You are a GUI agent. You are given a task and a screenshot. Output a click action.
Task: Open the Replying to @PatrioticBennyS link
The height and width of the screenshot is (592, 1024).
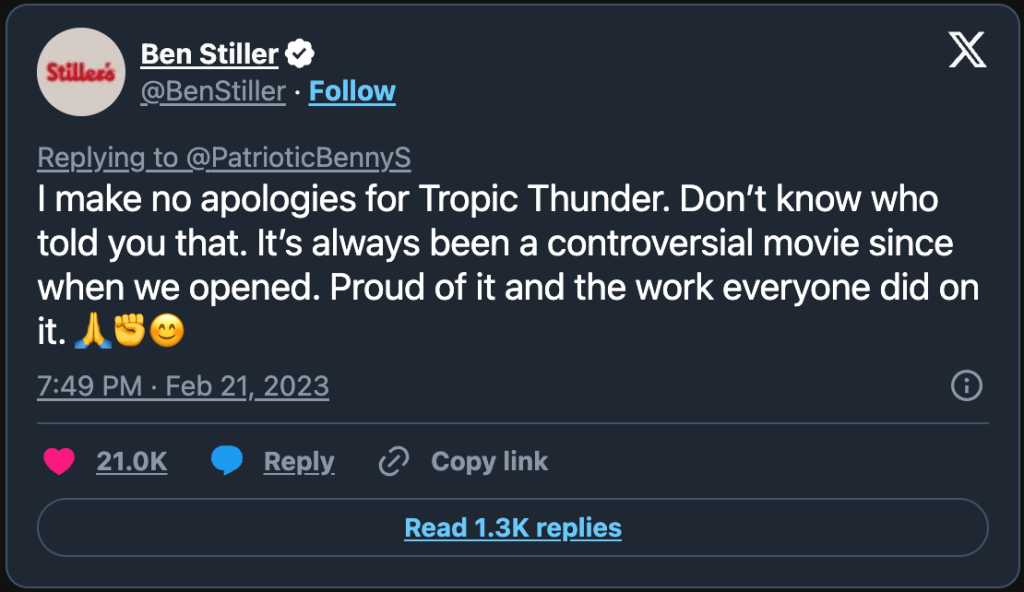pos(224,158)
